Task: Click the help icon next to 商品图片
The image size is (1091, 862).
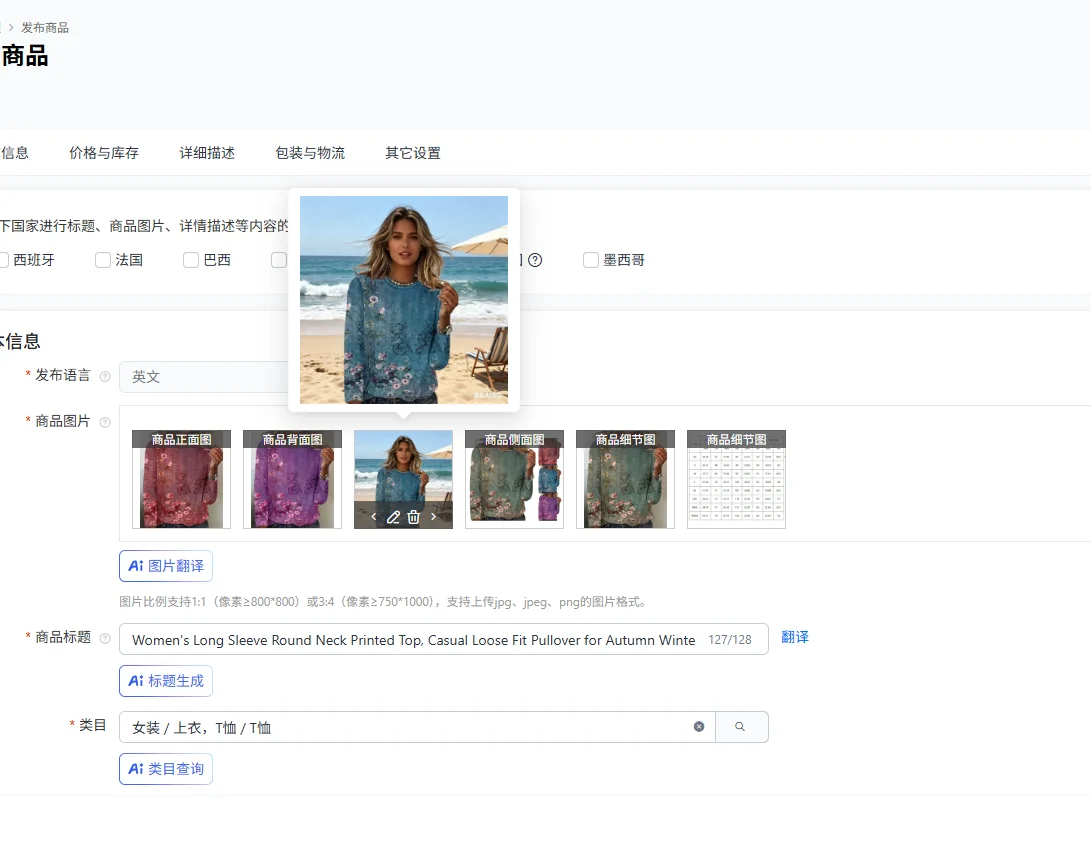Action: (105, 422)
